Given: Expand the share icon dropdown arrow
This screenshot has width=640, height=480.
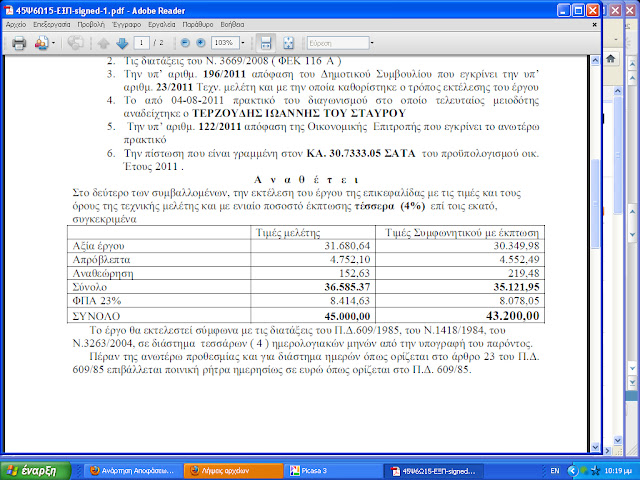Looking at the screenshot, I should (x=53, y=43).
